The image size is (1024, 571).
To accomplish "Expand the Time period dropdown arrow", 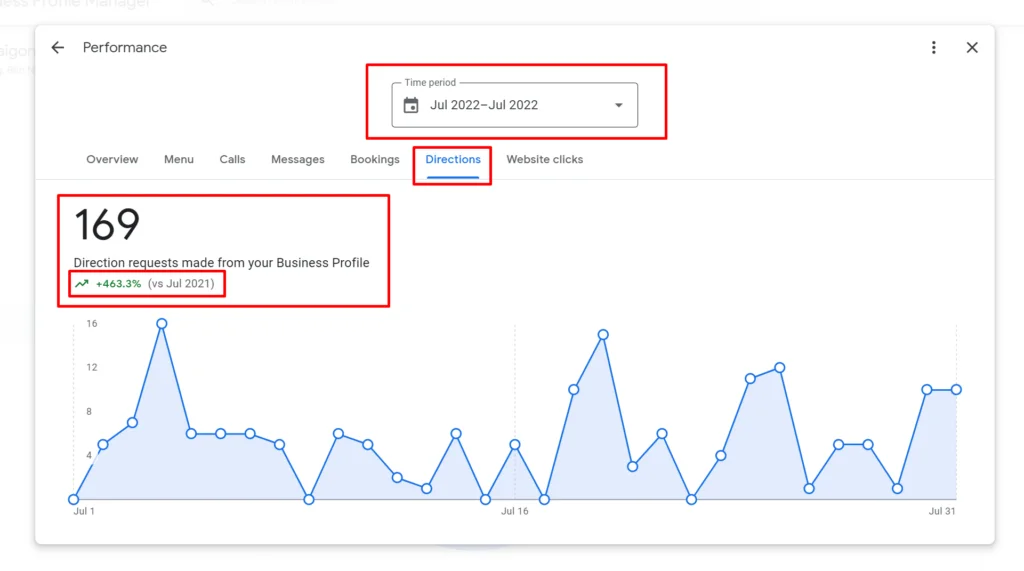I will tap(618, 105).
